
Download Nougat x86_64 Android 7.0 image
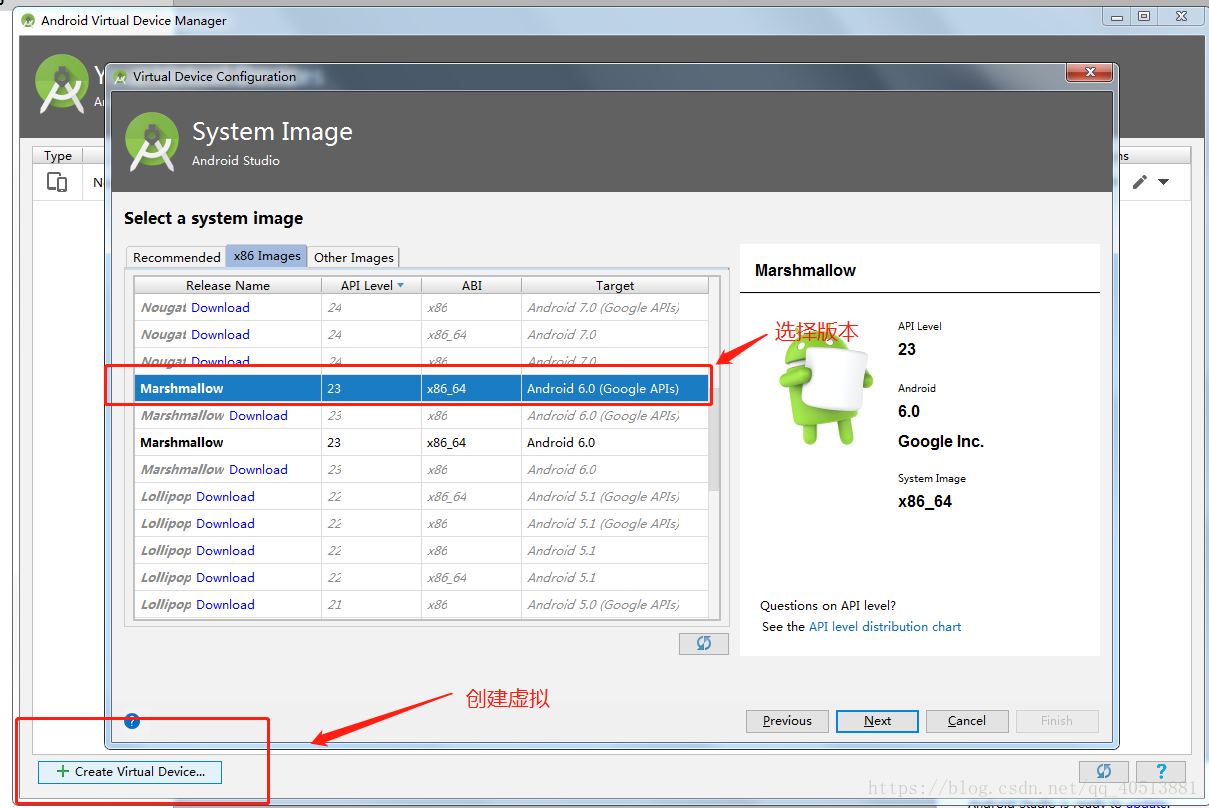[220, 334]
